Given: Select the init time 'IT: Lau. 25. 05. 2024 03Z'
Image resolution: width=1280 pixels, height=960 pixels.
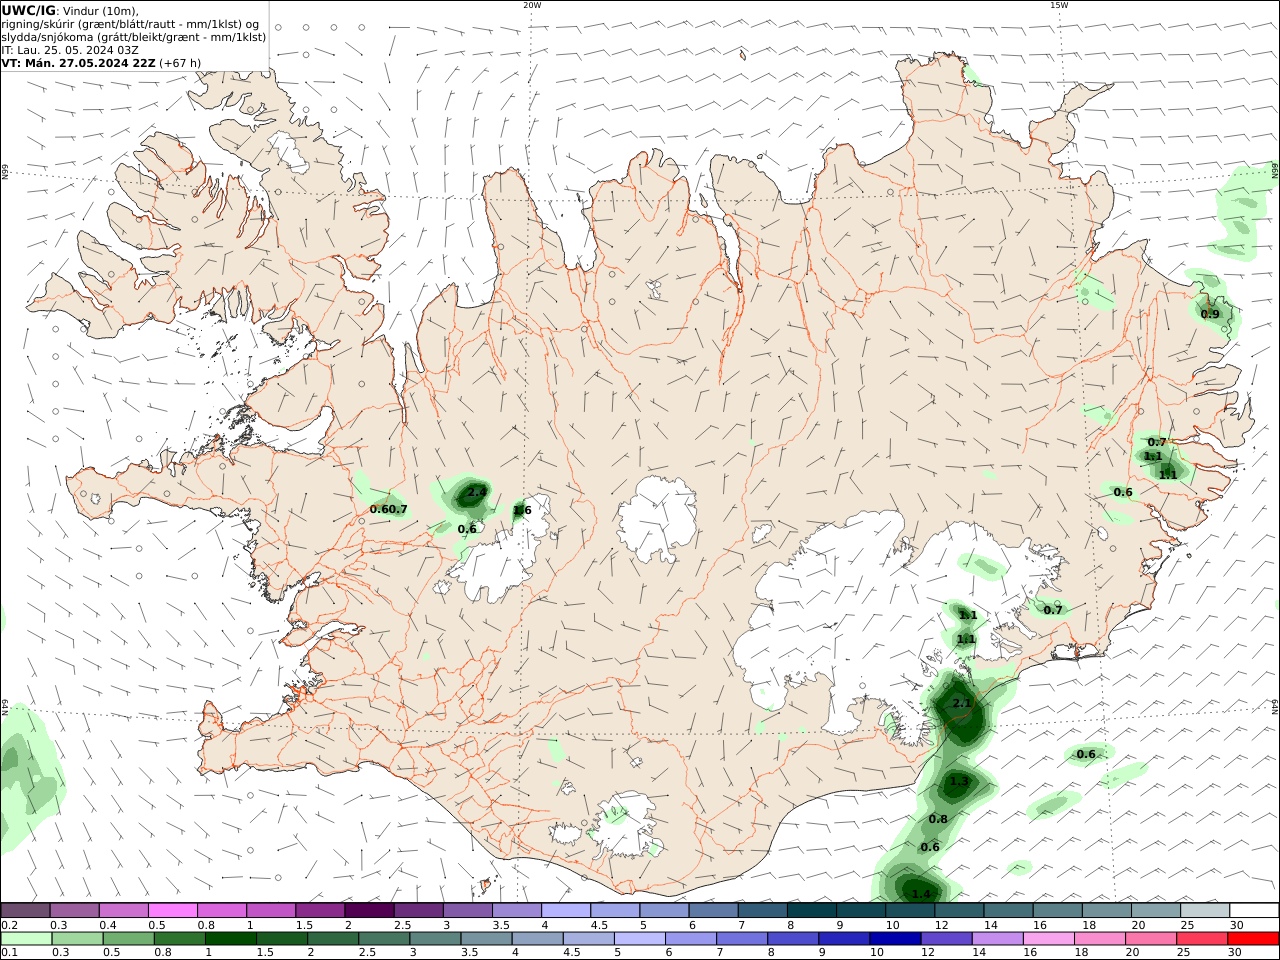Looking at the screenshot, I should point(70,49).
